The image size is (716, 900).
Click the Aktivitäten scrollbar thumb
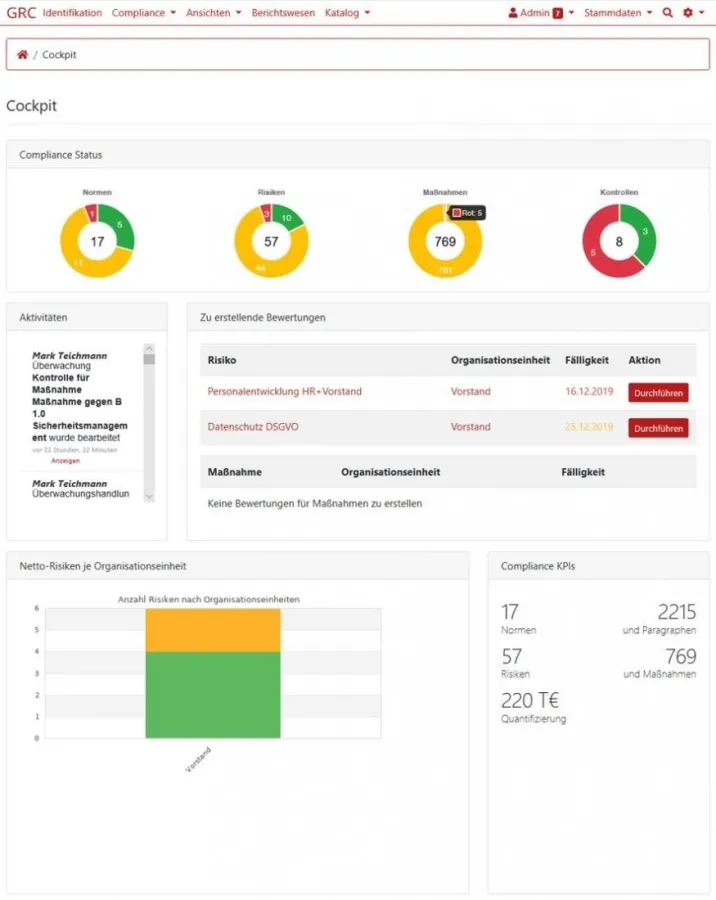click(149, 359)
